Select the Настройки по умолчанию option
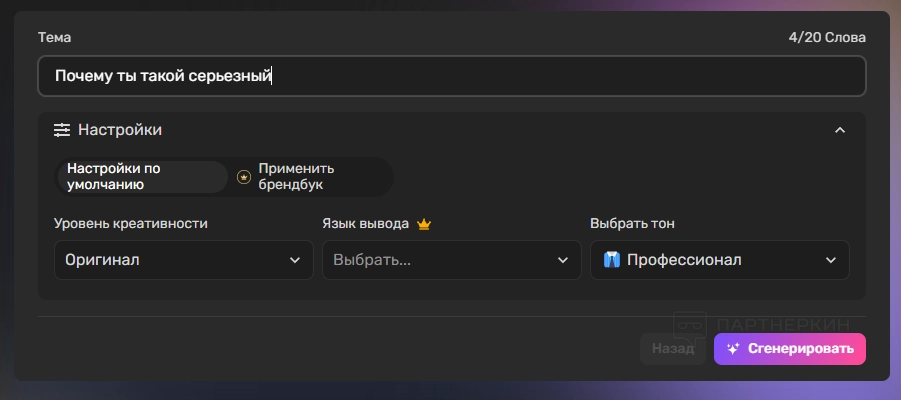 [x=141, y=177]
